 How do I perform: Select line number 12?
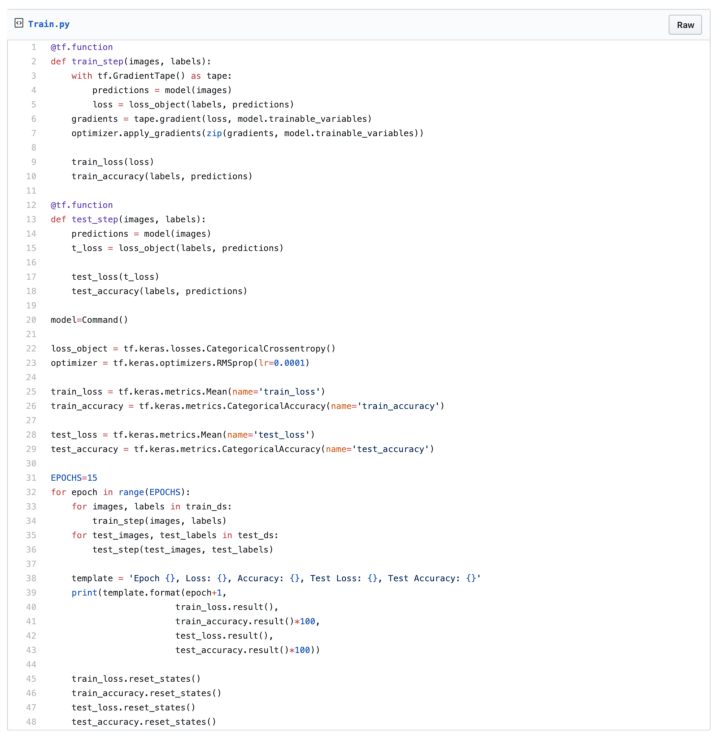click(31, 205)
